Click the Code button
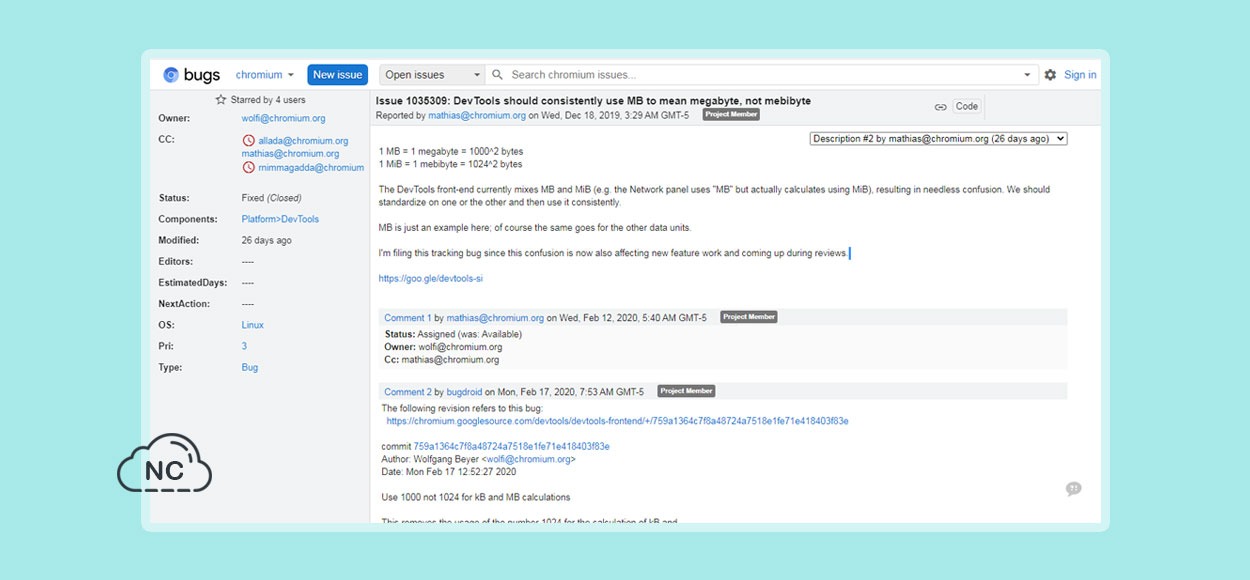 pos(967,106)
